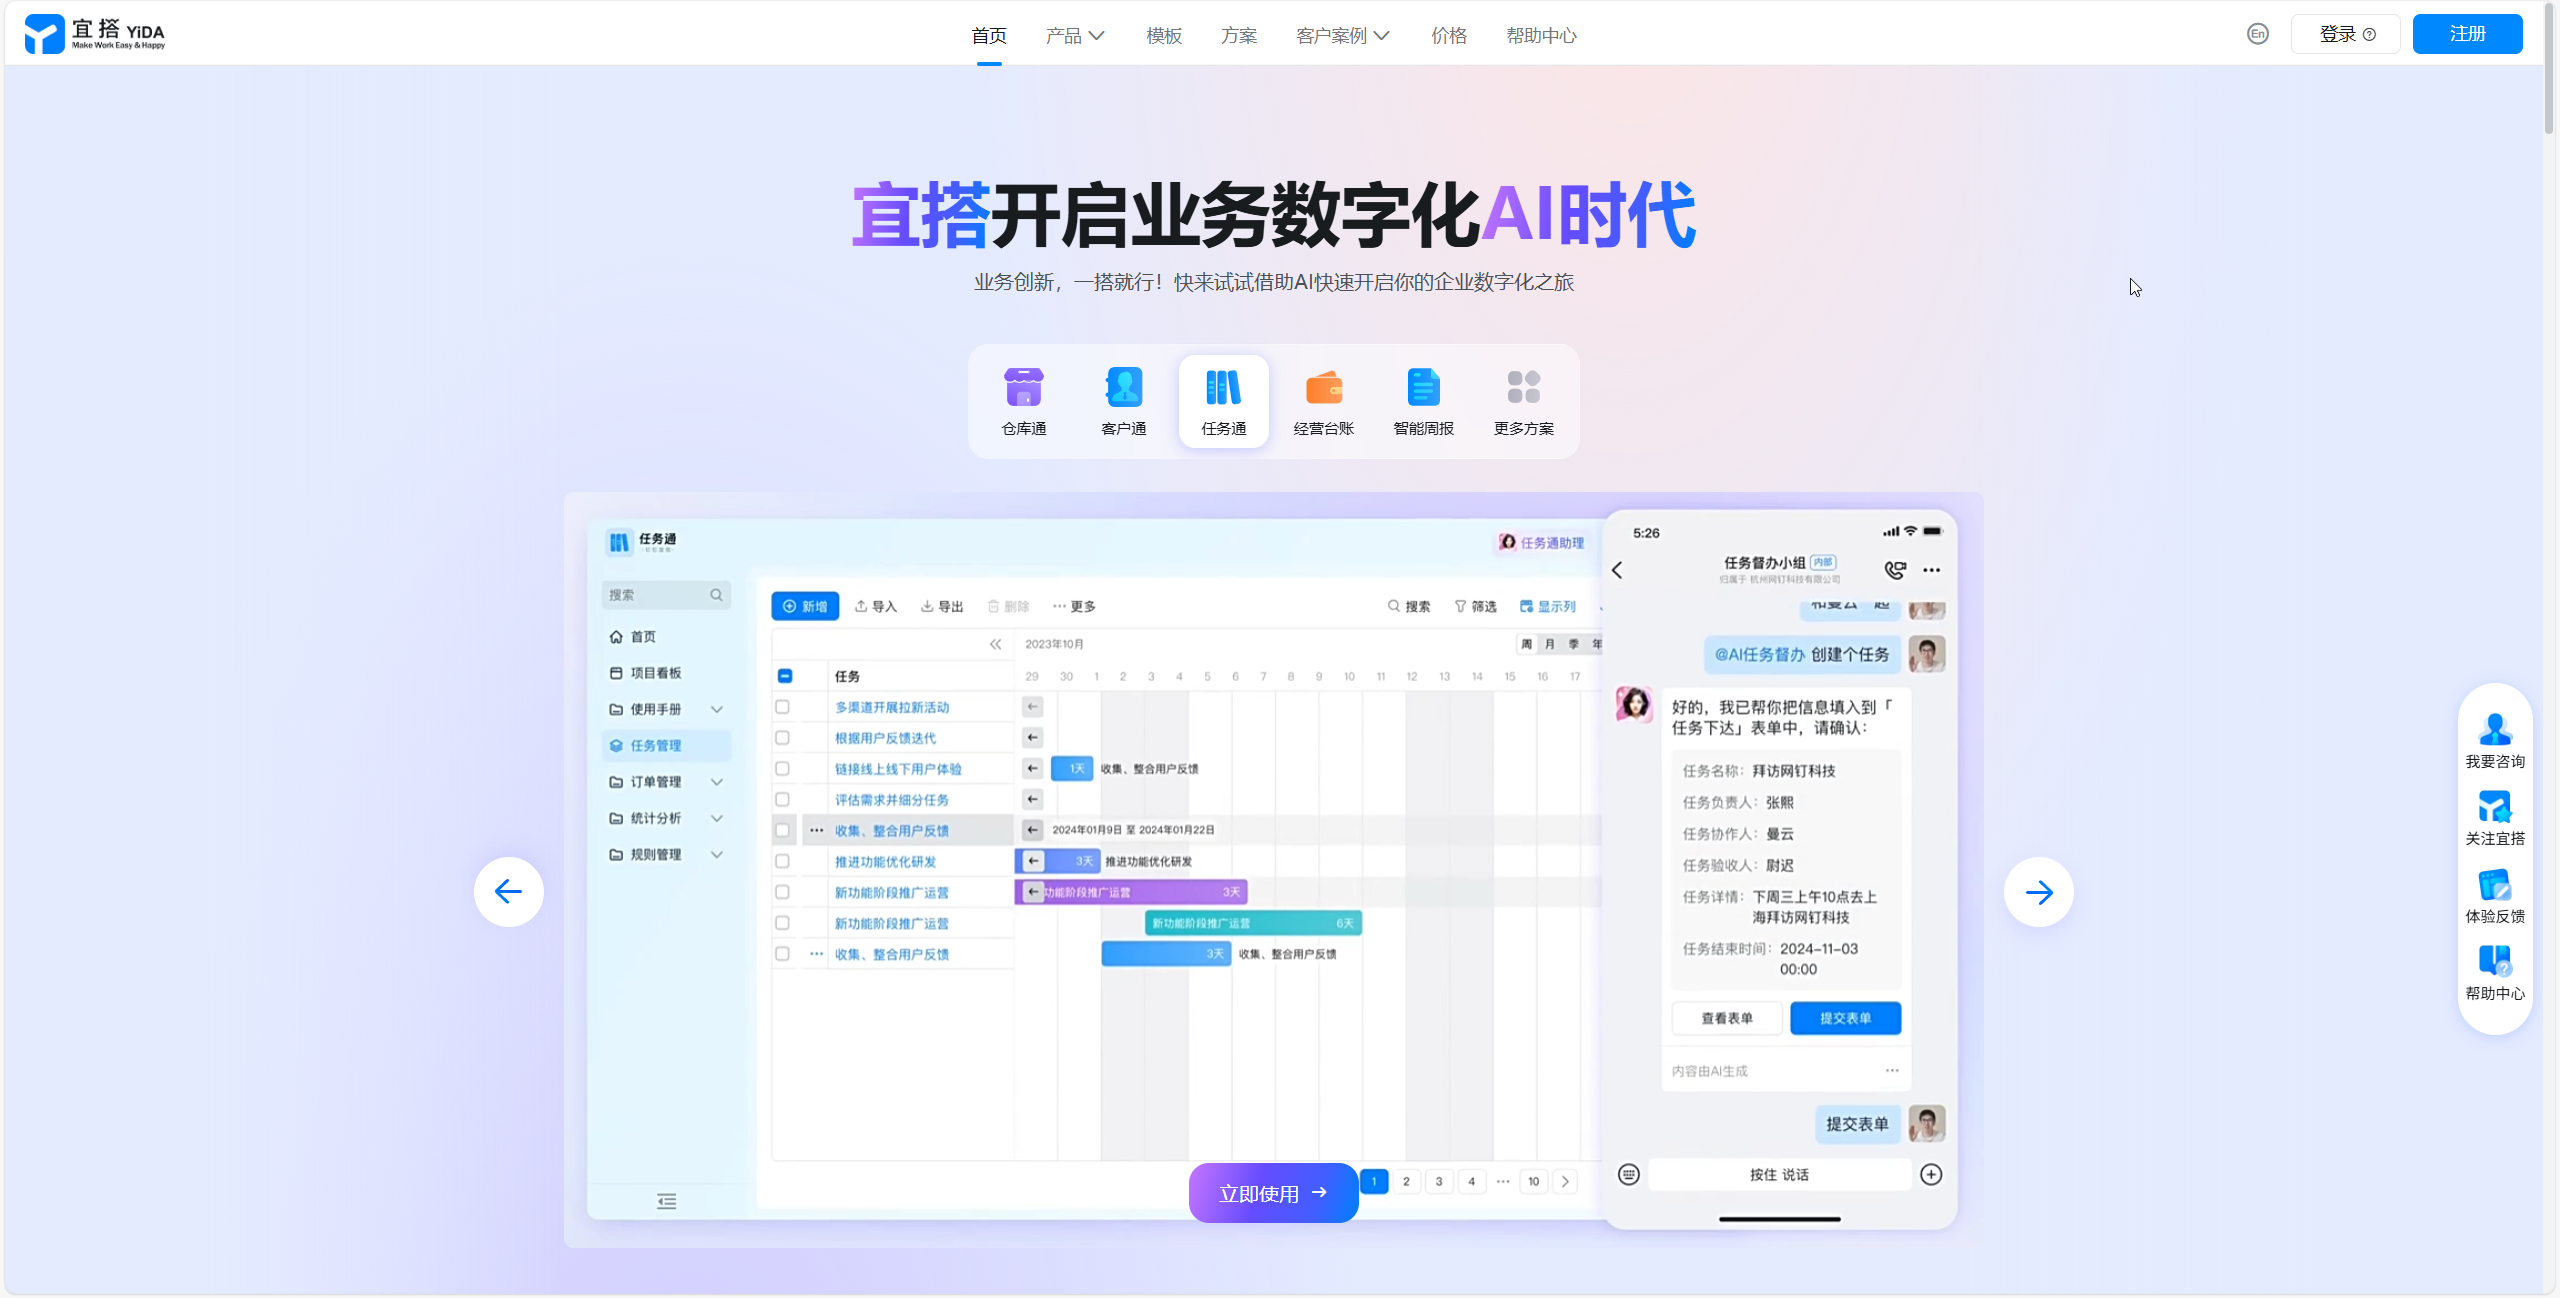The height and width of the screenshot is (1298, 2560).
Task: Click the 立即使用 button
Action: click(x=1273, y=1192)
